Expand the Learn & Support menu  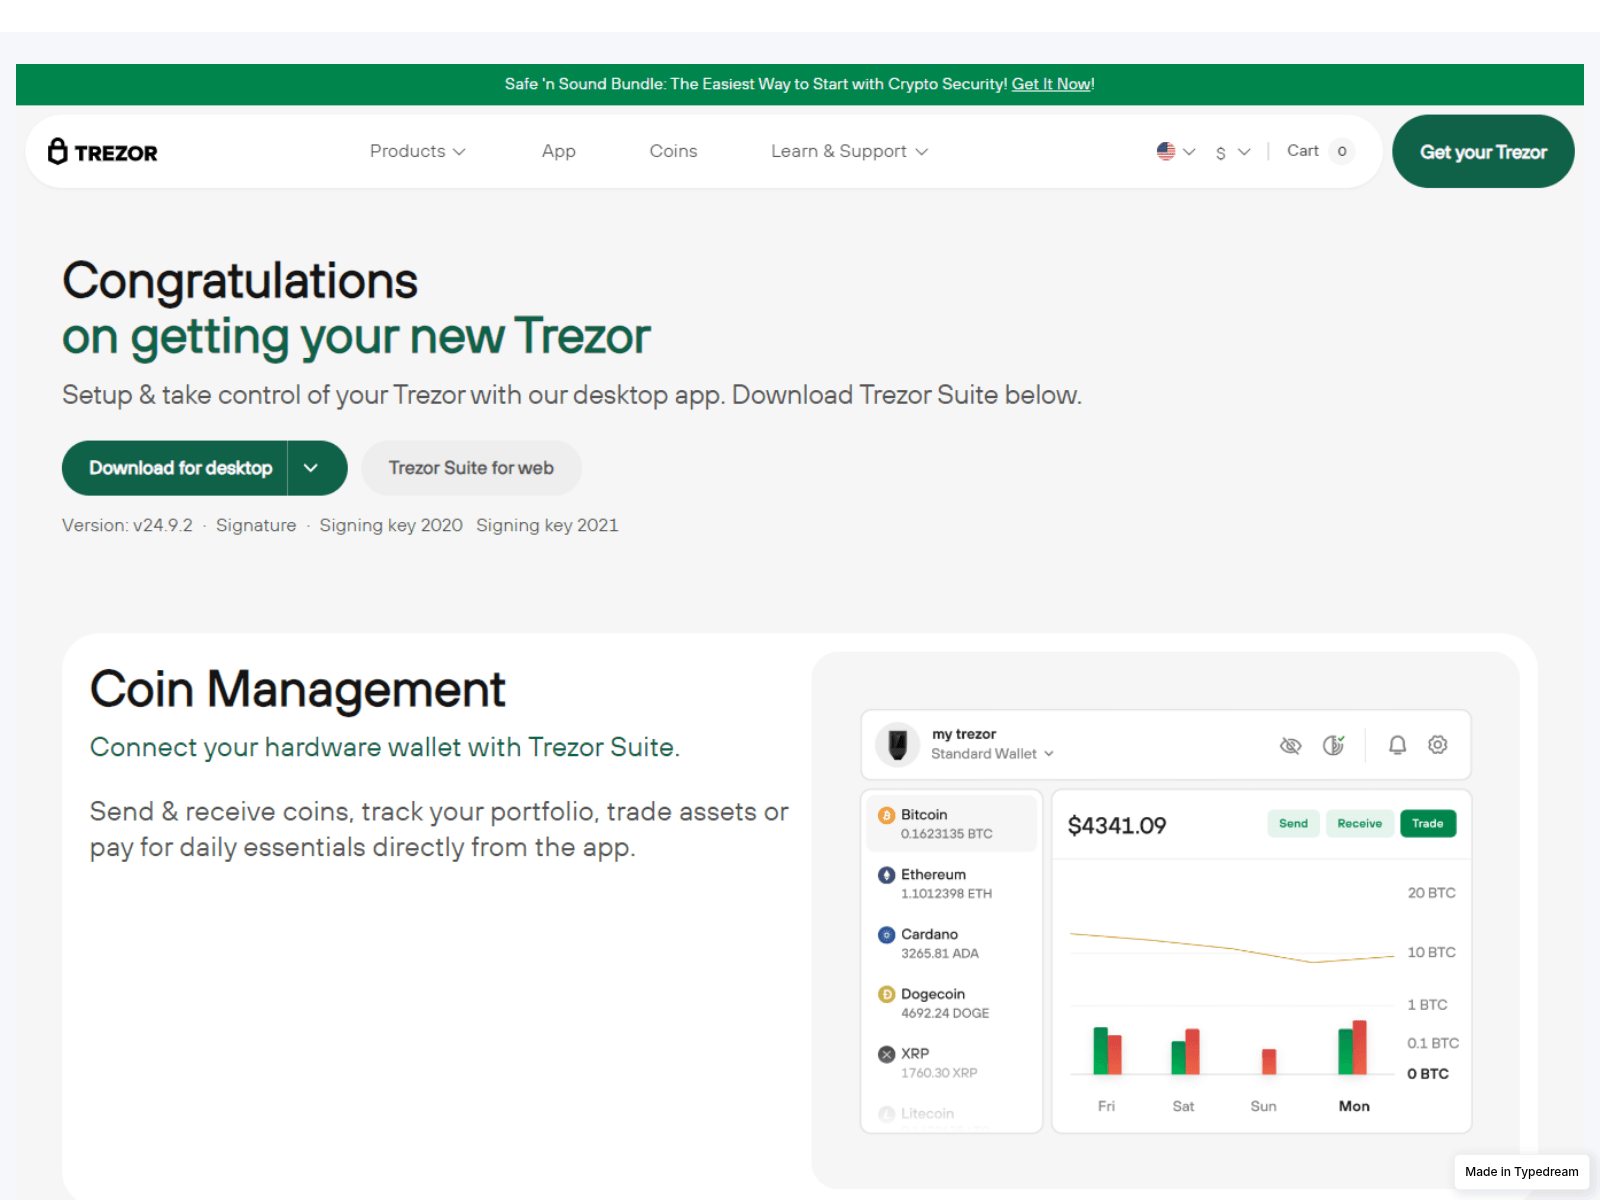849,151
